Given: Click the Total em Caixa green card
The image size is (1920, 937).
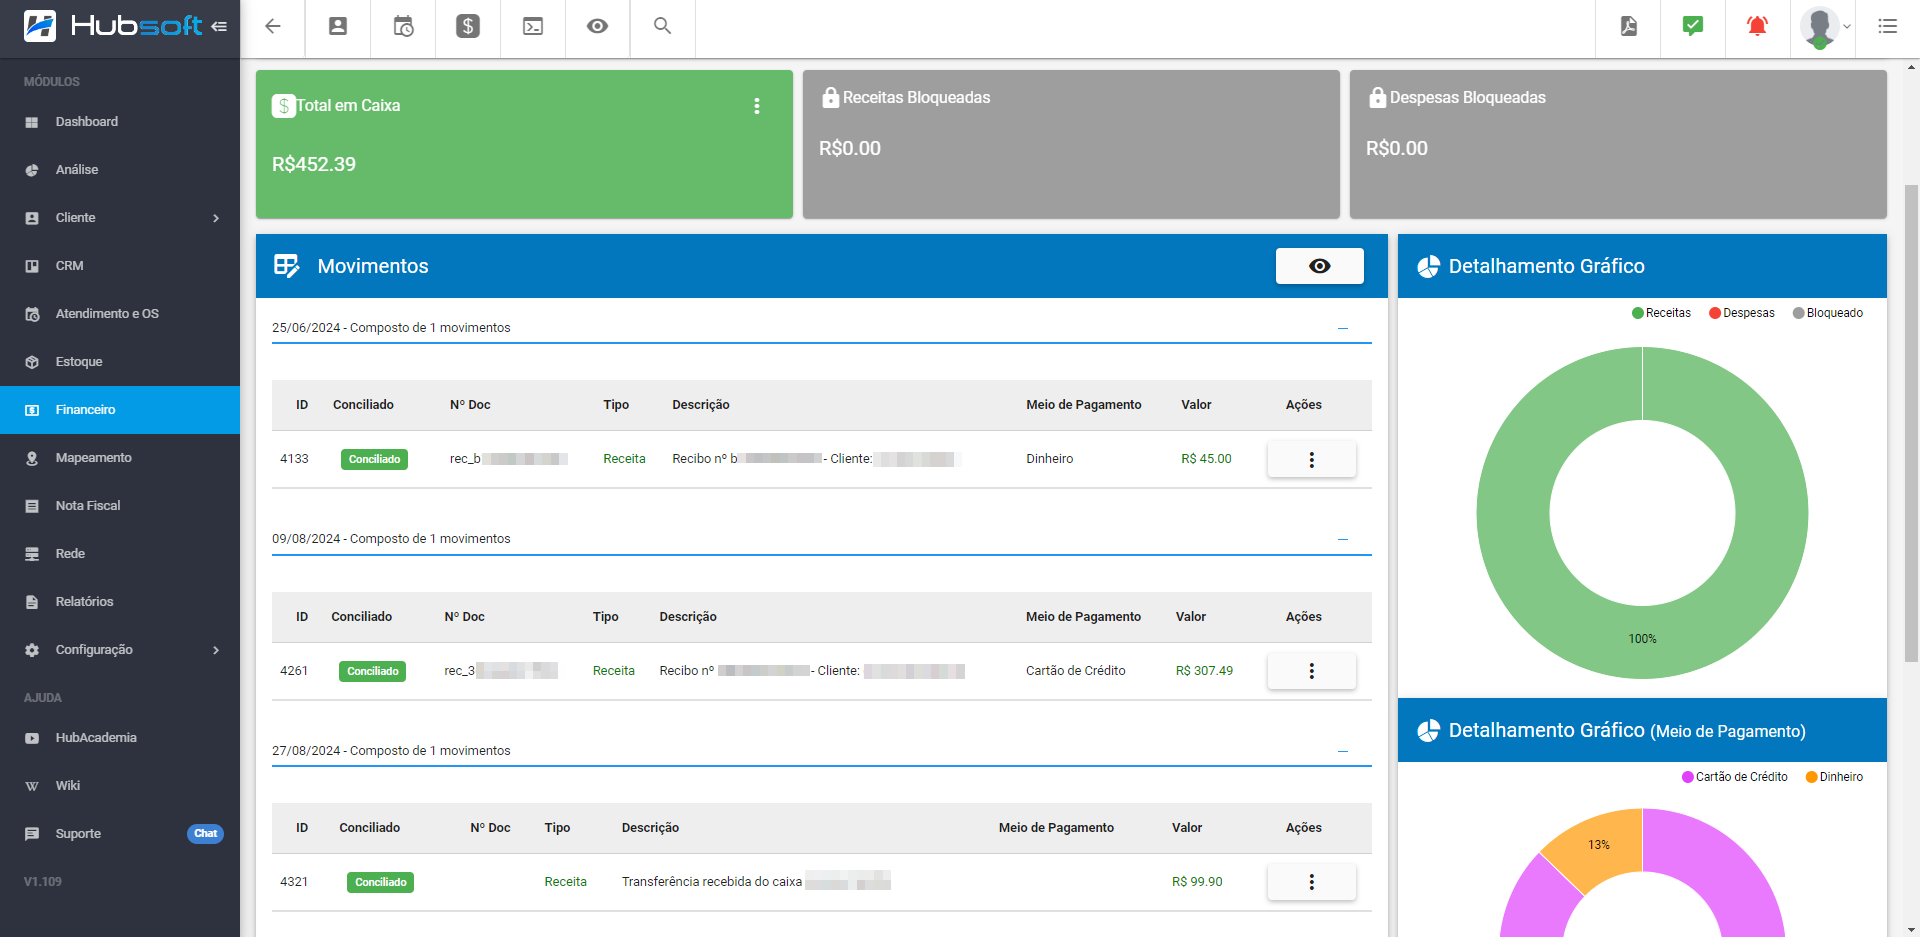Looking at the screenshot, I should tap(524, 144).
